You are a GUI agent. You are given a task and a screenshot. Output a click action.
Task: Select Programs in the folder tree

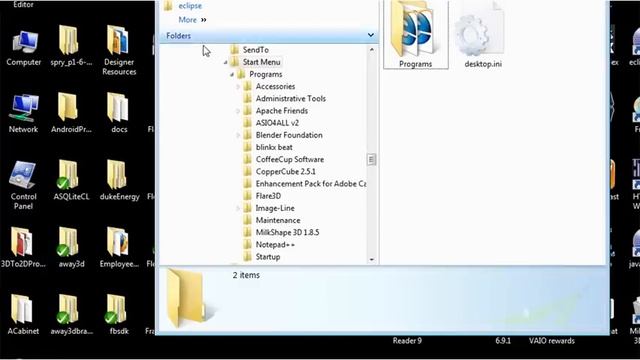click(266, 74)
